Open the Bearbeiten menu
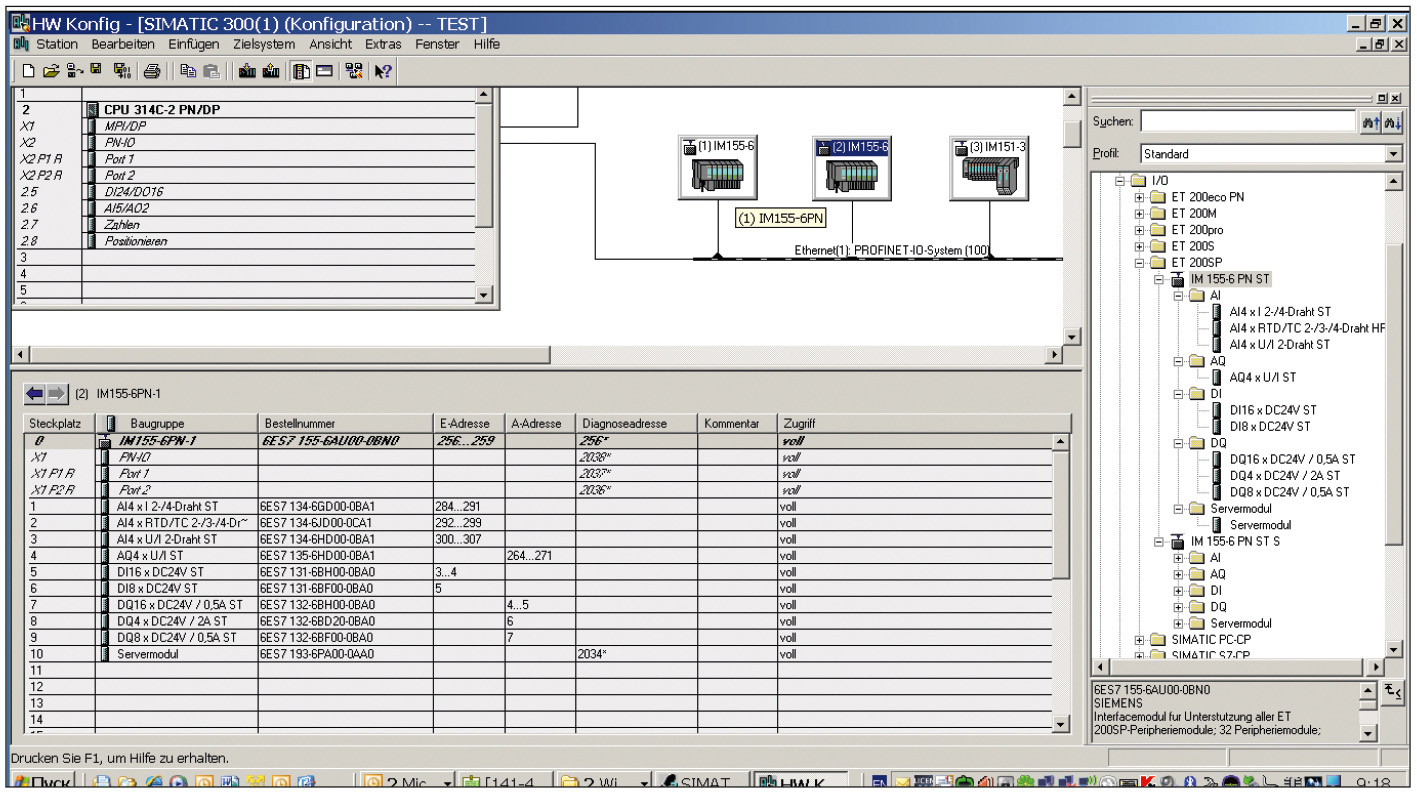 [123, 44]
